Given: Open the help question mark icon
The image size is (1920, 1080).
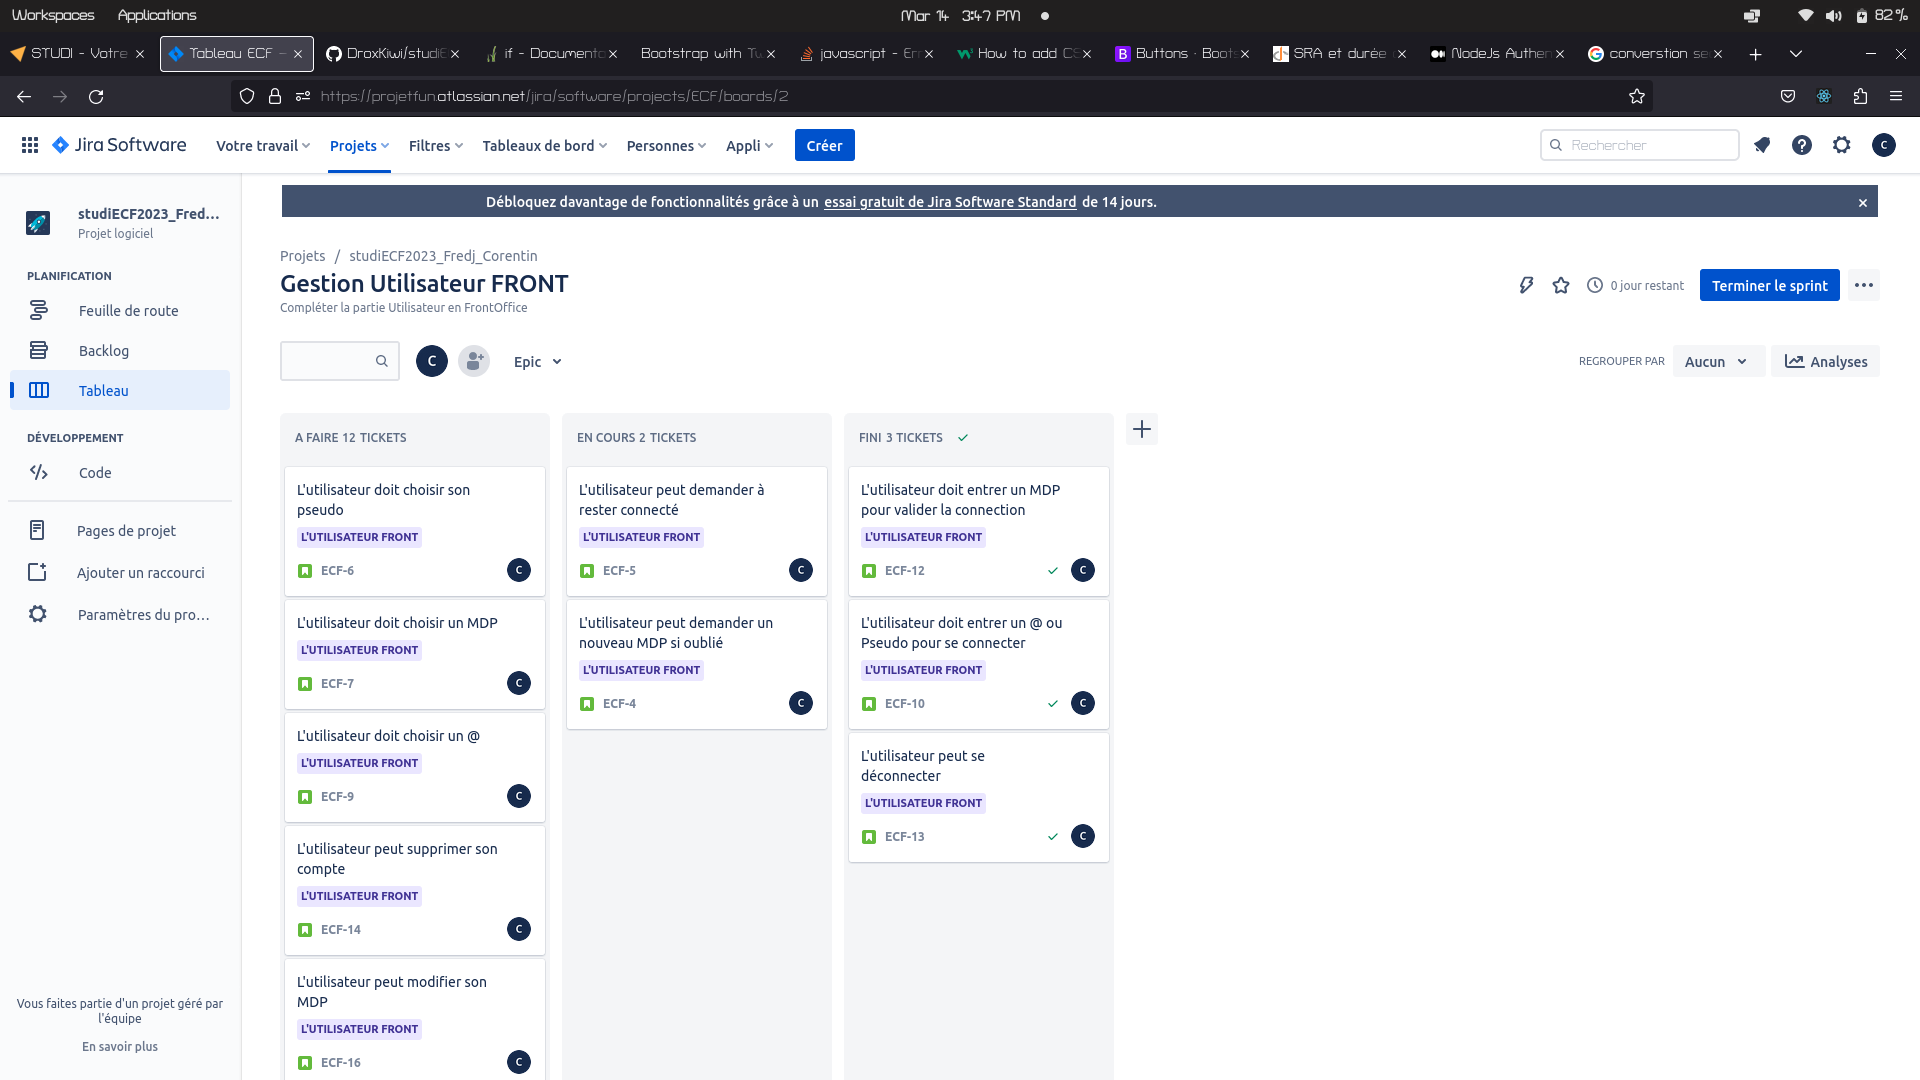Looking at the screenshot, I should coord(1802,145).
